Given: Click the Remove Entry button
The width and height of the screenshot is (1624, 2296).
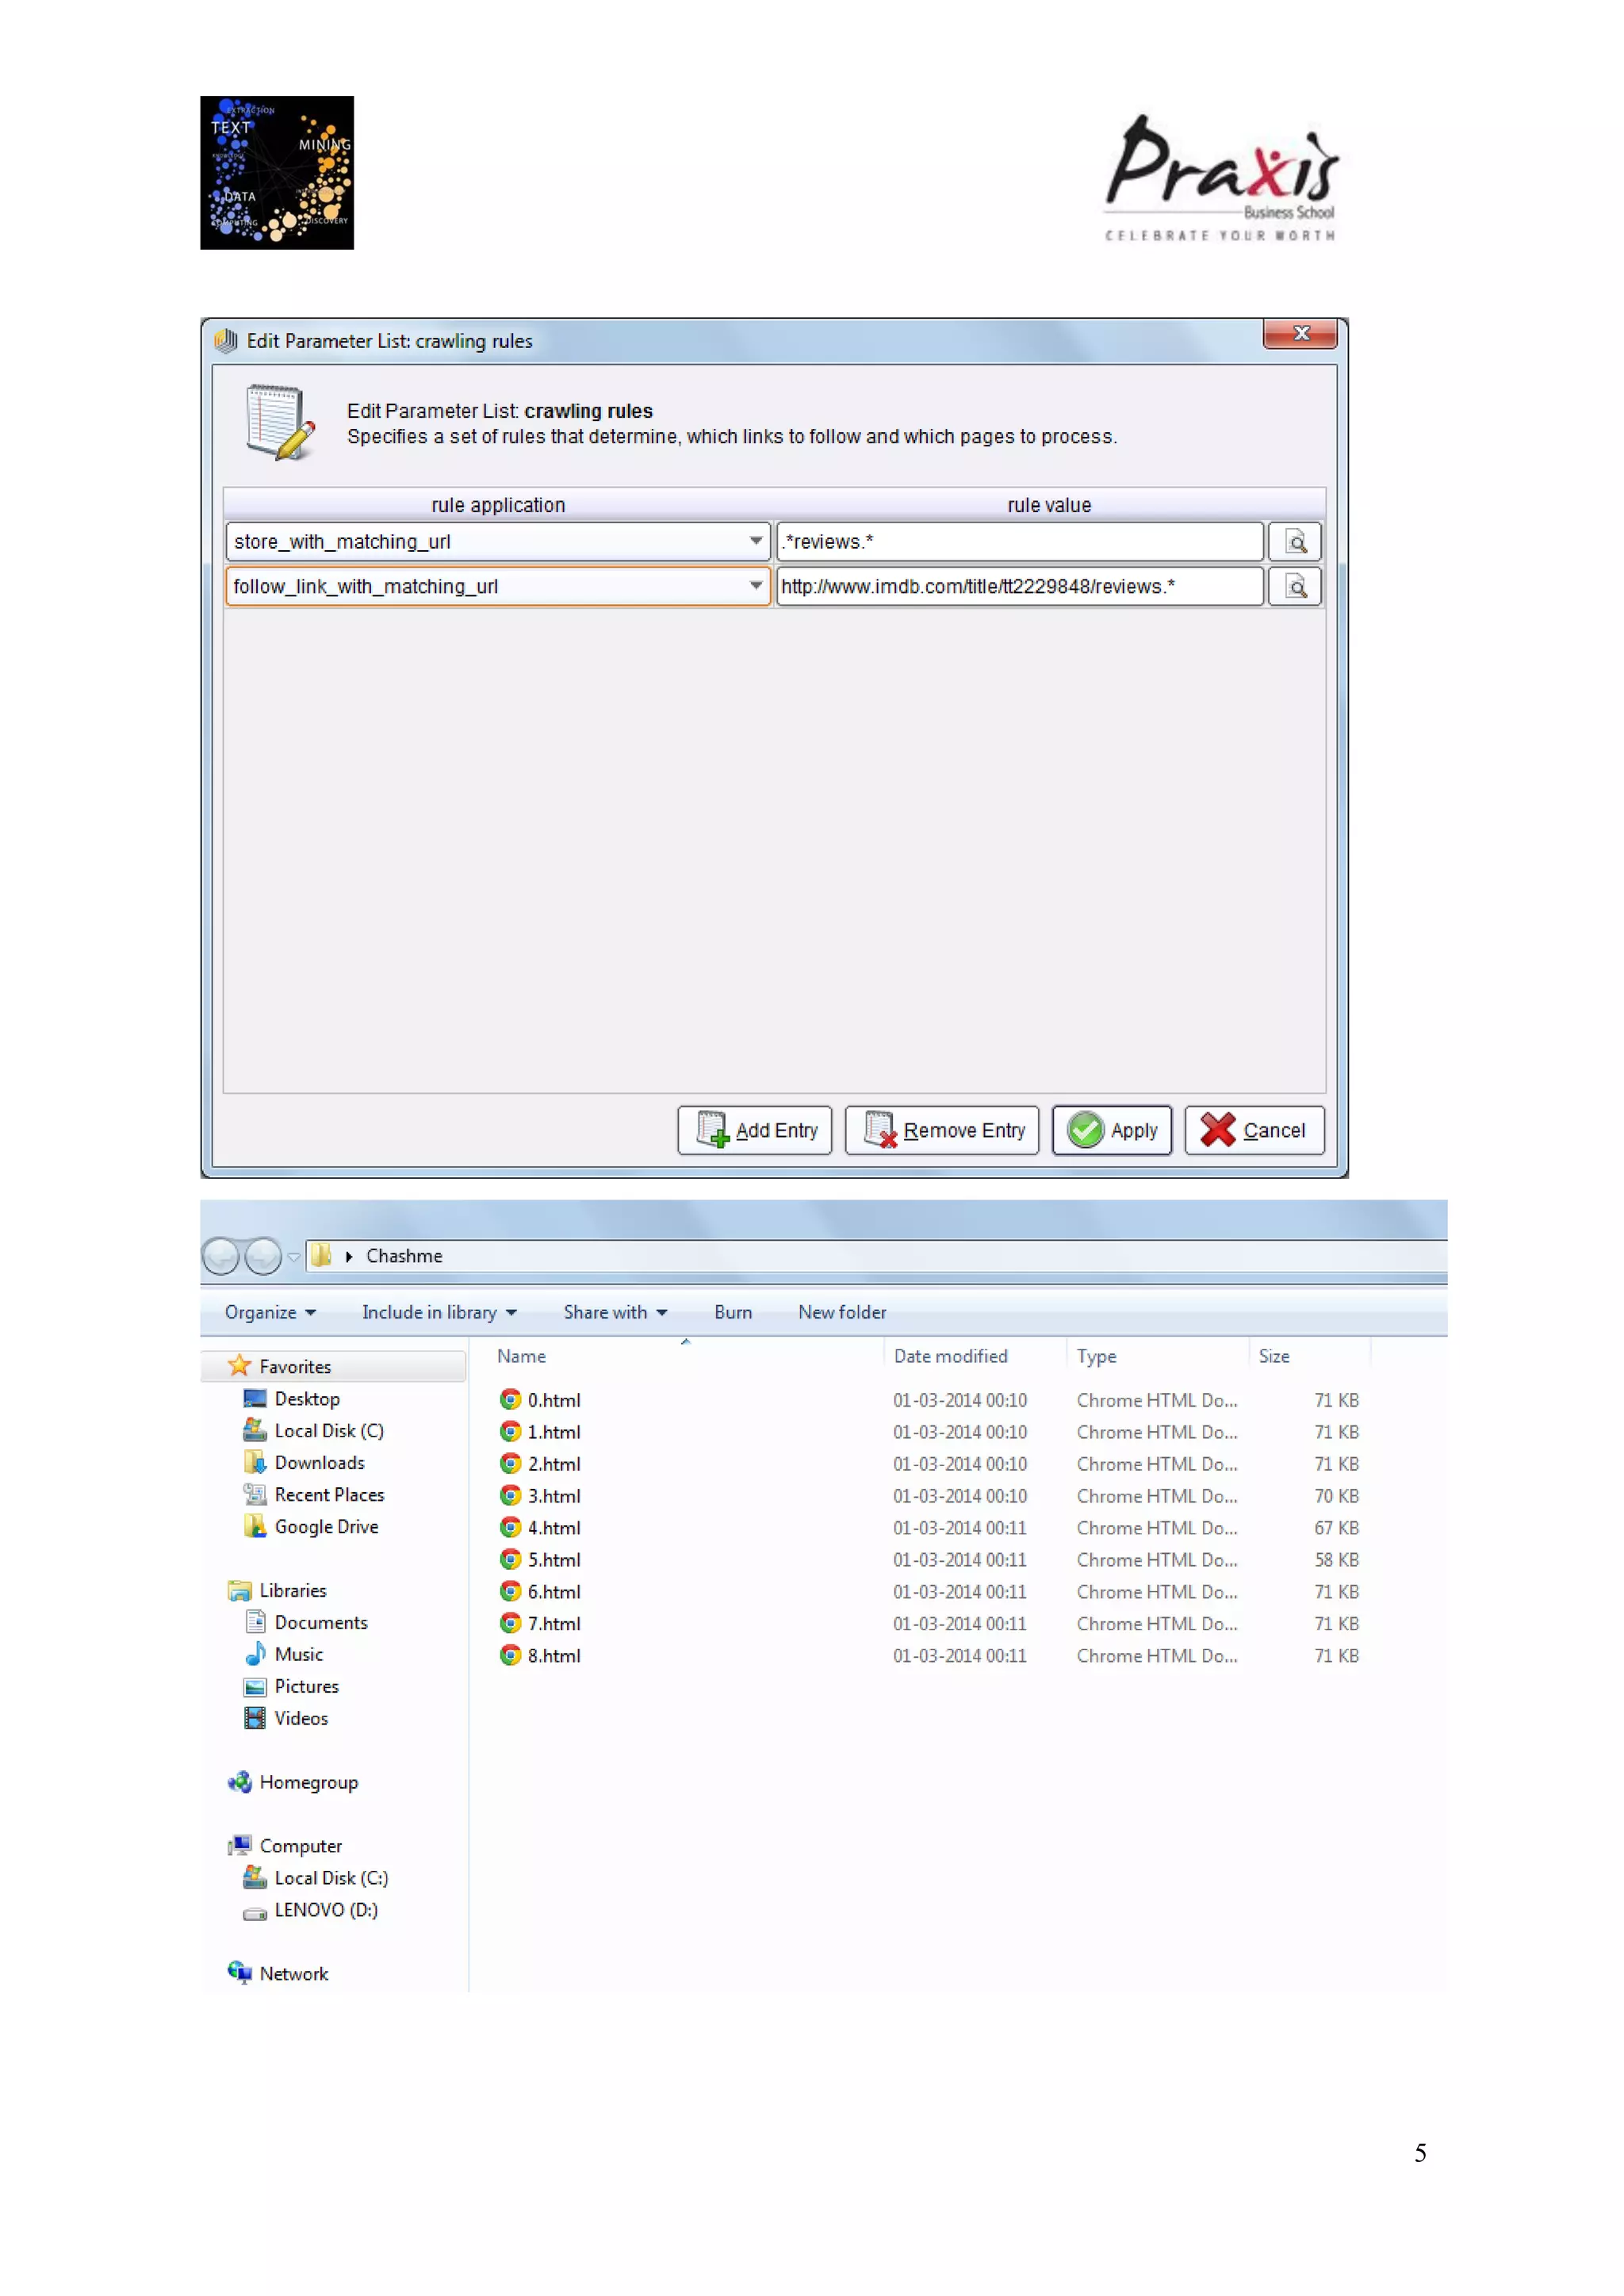Looking at the screenshot, I should pos(942,1130).
